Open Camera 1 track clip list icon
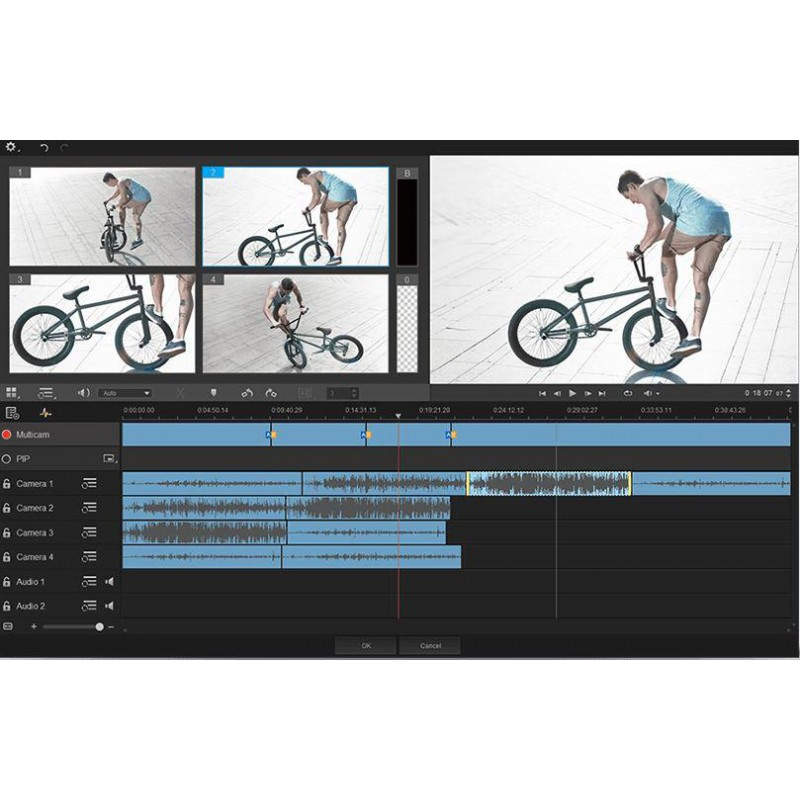Screen dimensions: 800x800 (x=89, y=484)
